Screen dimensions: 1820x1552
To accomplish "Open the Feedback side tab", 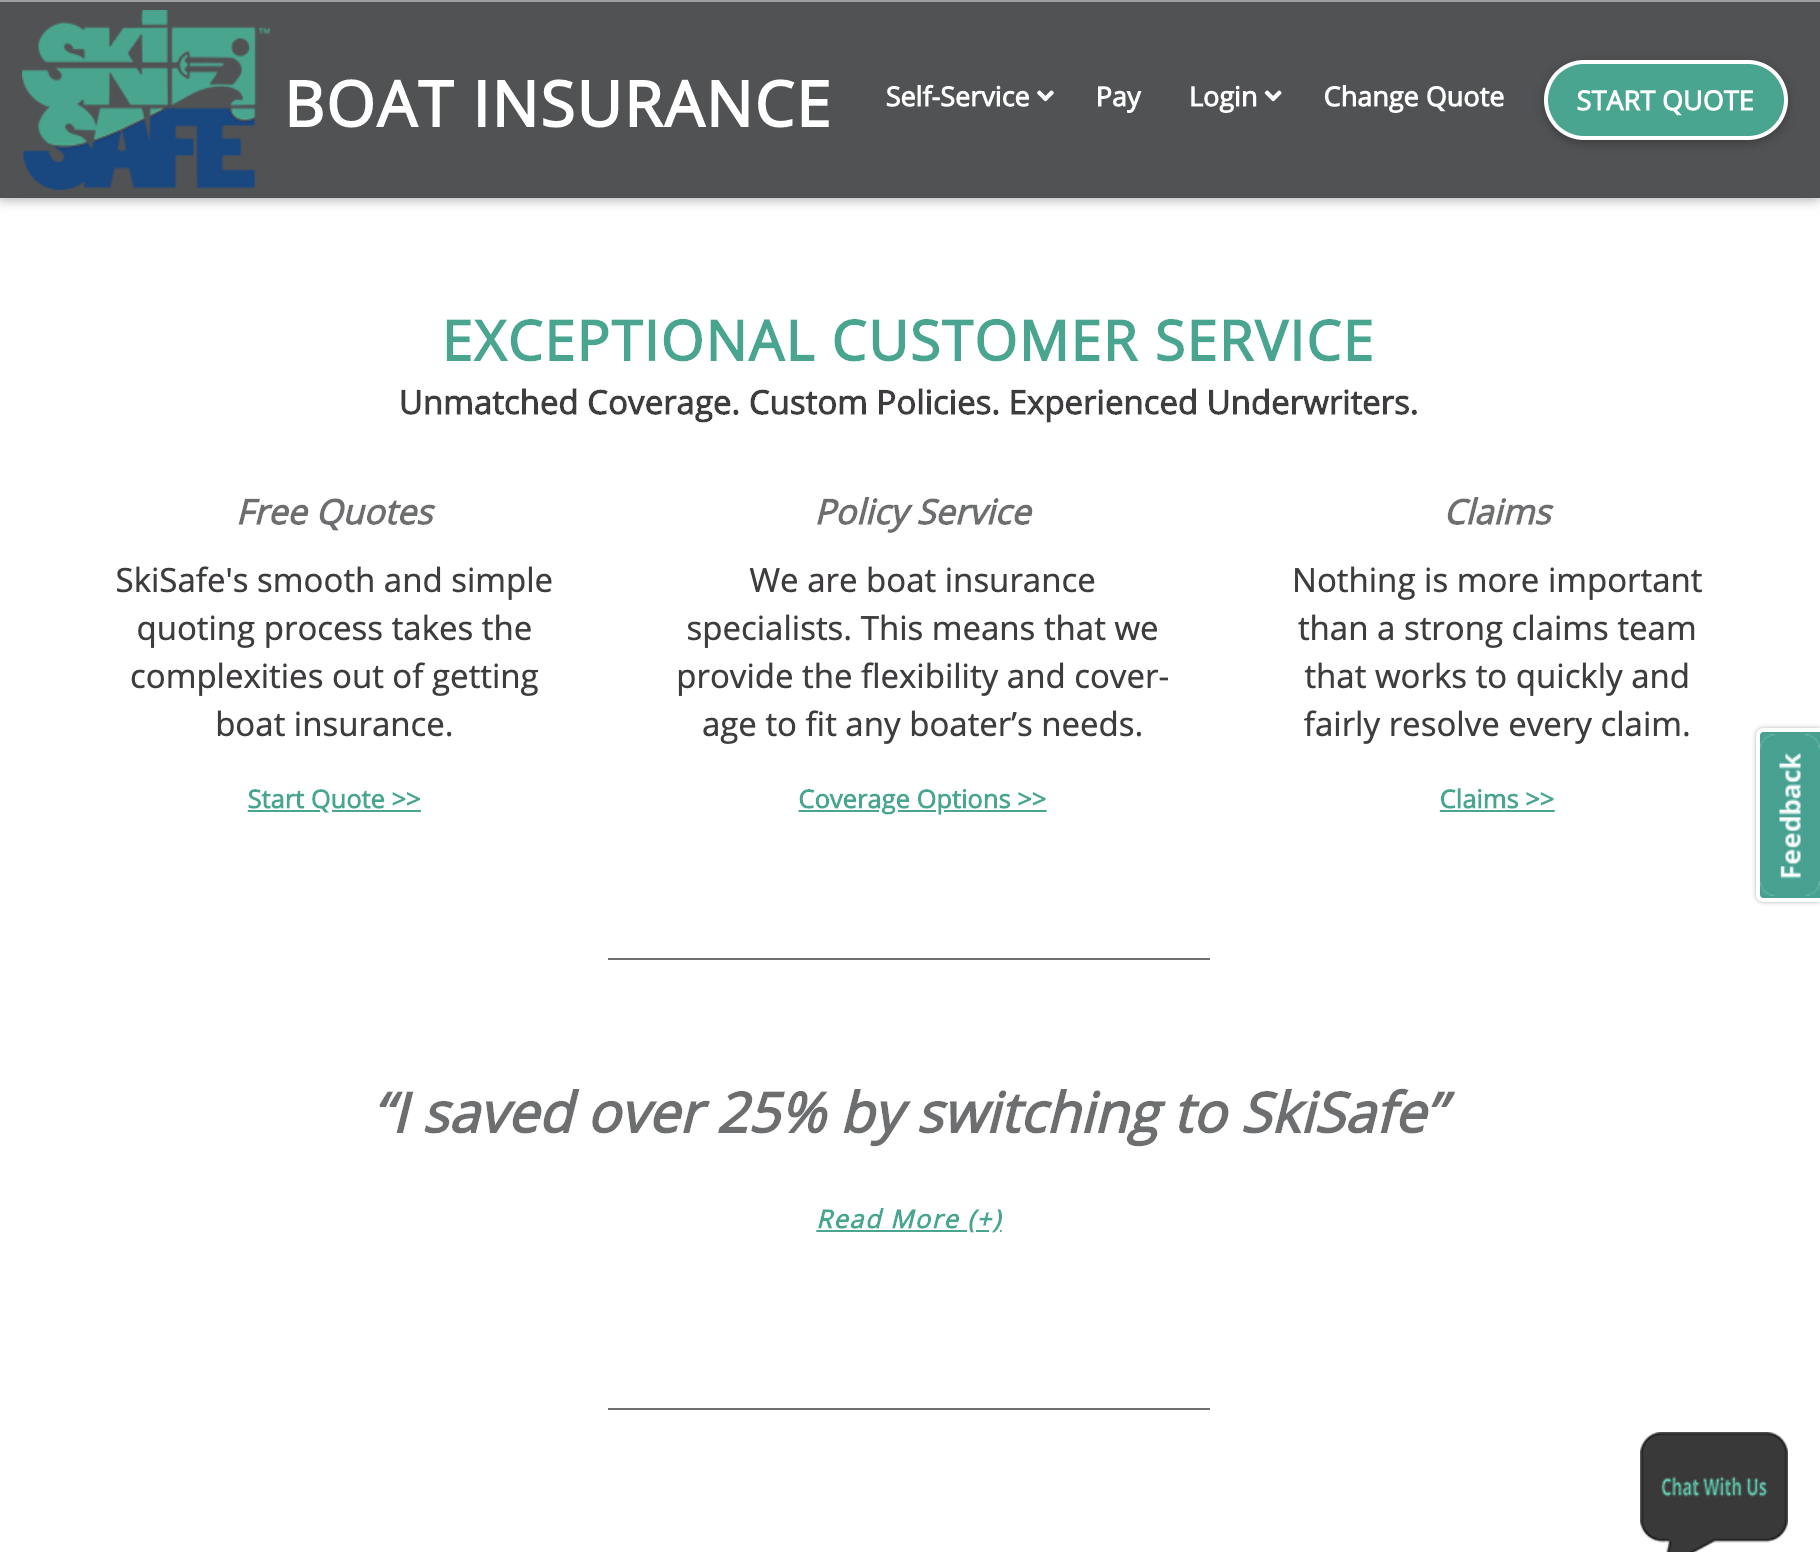I will tap(1790, 815).
